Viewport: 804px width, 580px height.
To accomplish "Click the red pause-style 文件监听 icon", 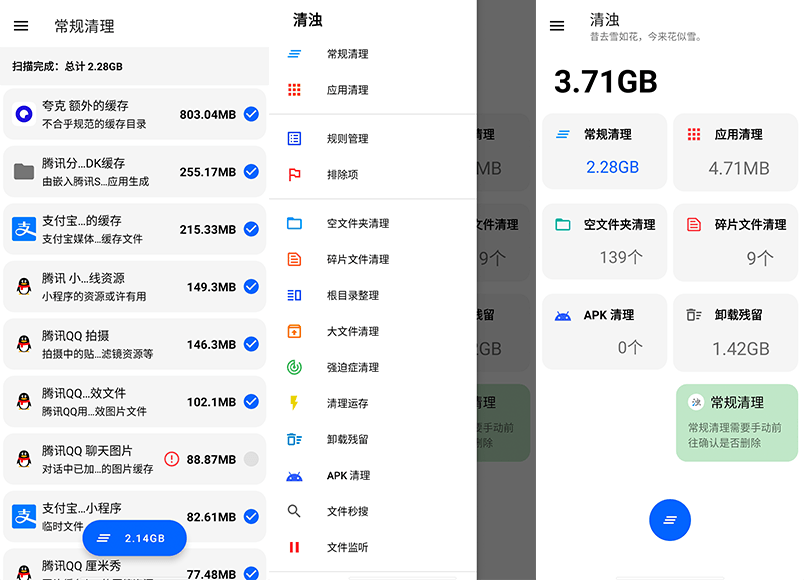I will [x=294, y=547].
